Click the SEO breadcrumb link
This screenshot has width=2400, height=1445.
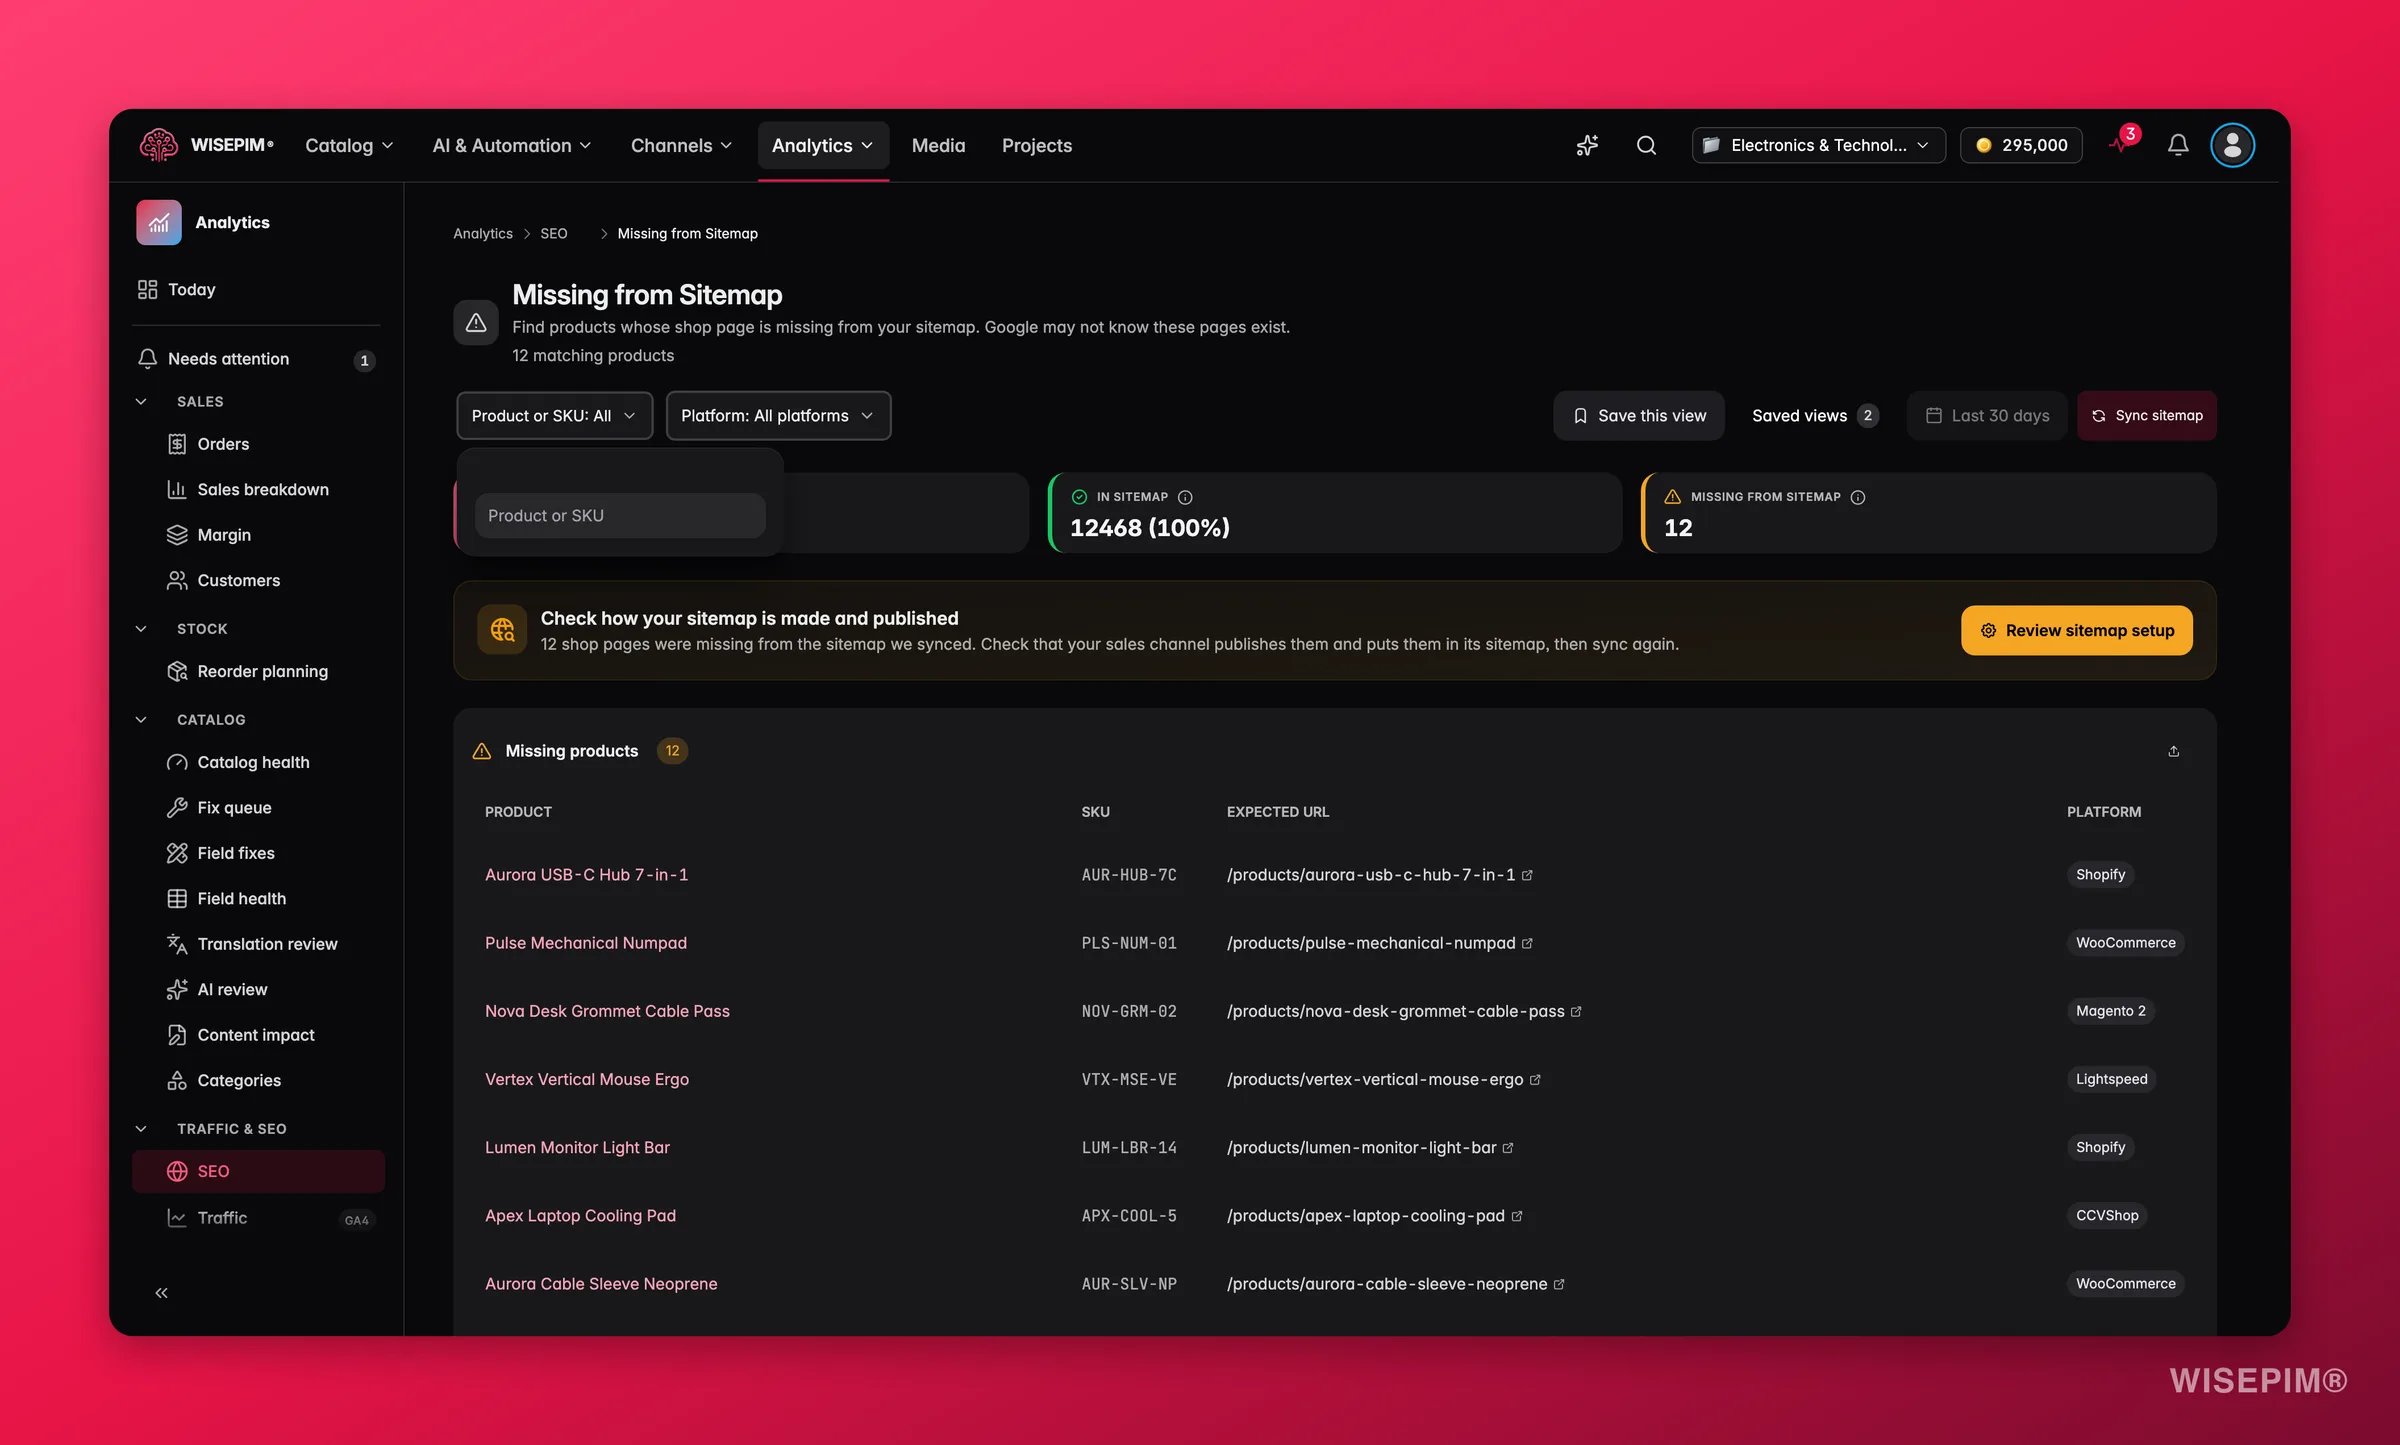554,233
